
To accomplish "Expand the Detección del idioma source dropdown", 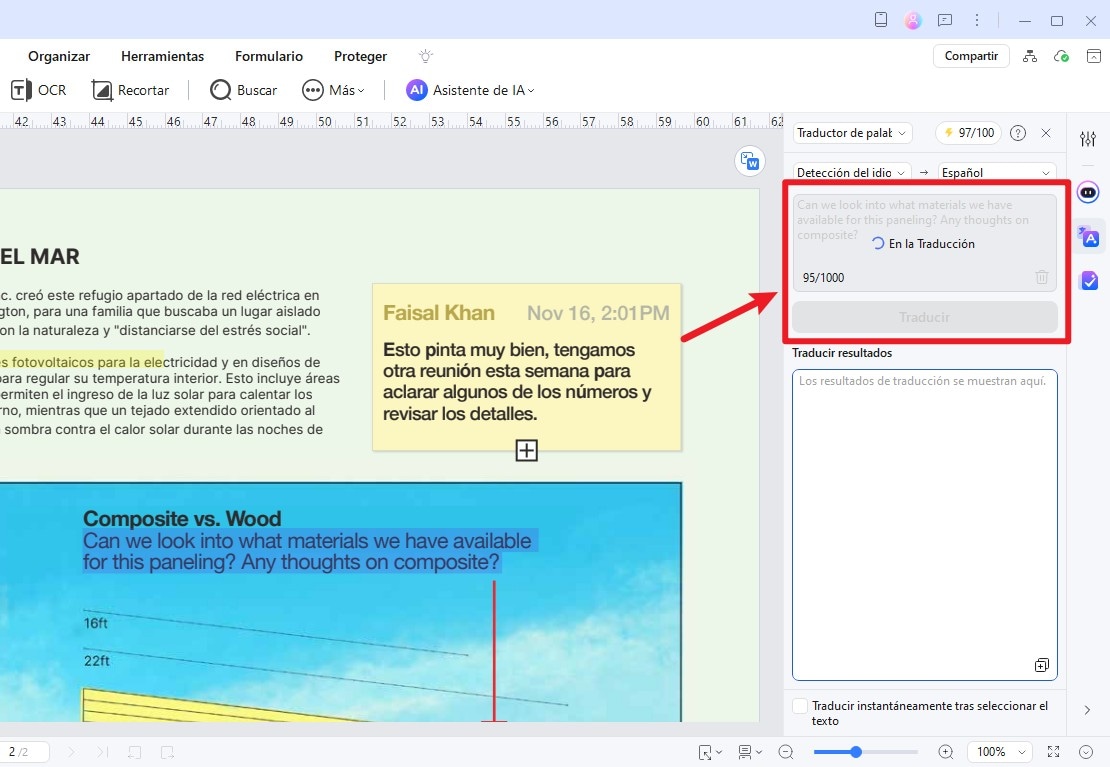I will 851,172.
